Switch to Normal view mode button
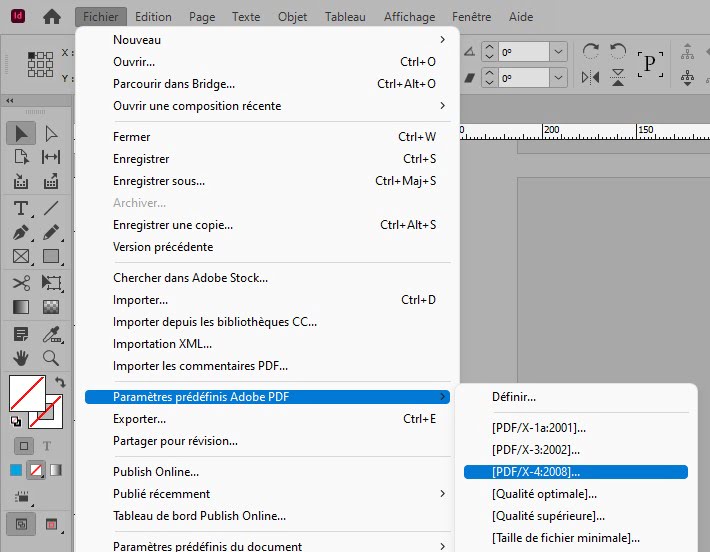 click(x=20, y=522)
